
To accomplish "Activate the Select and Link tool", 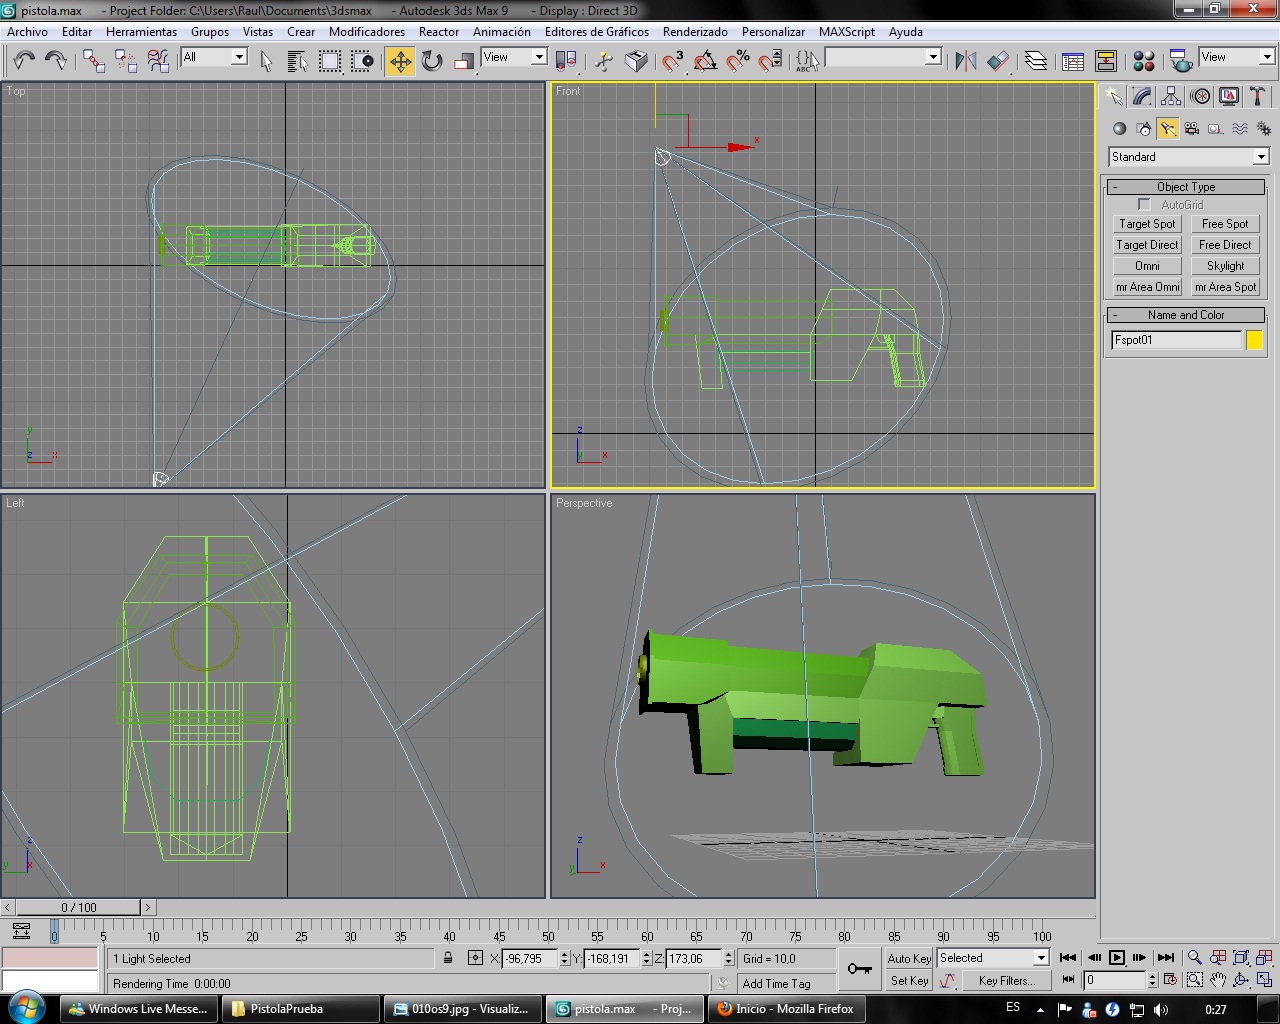I will (x=94, y=61).
